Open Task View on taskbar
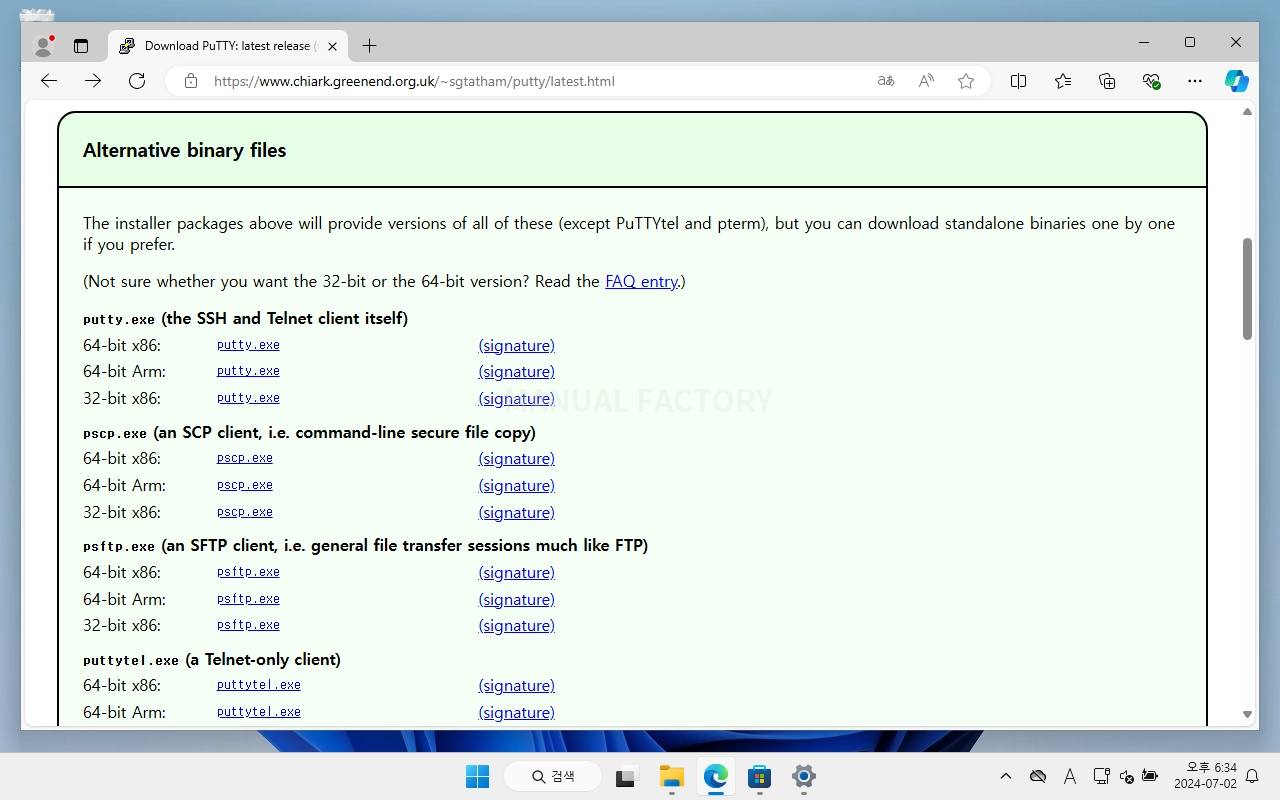Viewport: 1280px width, 800px height. 627,776
